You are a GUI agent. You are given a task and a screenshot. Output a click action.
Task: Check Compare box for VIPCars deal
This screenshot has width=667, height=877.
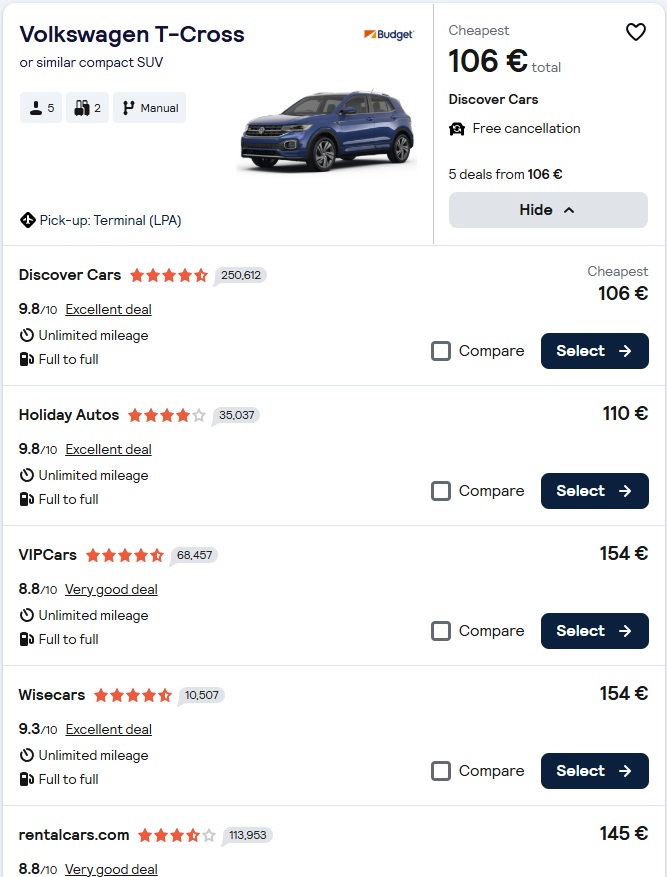[441, 631]
